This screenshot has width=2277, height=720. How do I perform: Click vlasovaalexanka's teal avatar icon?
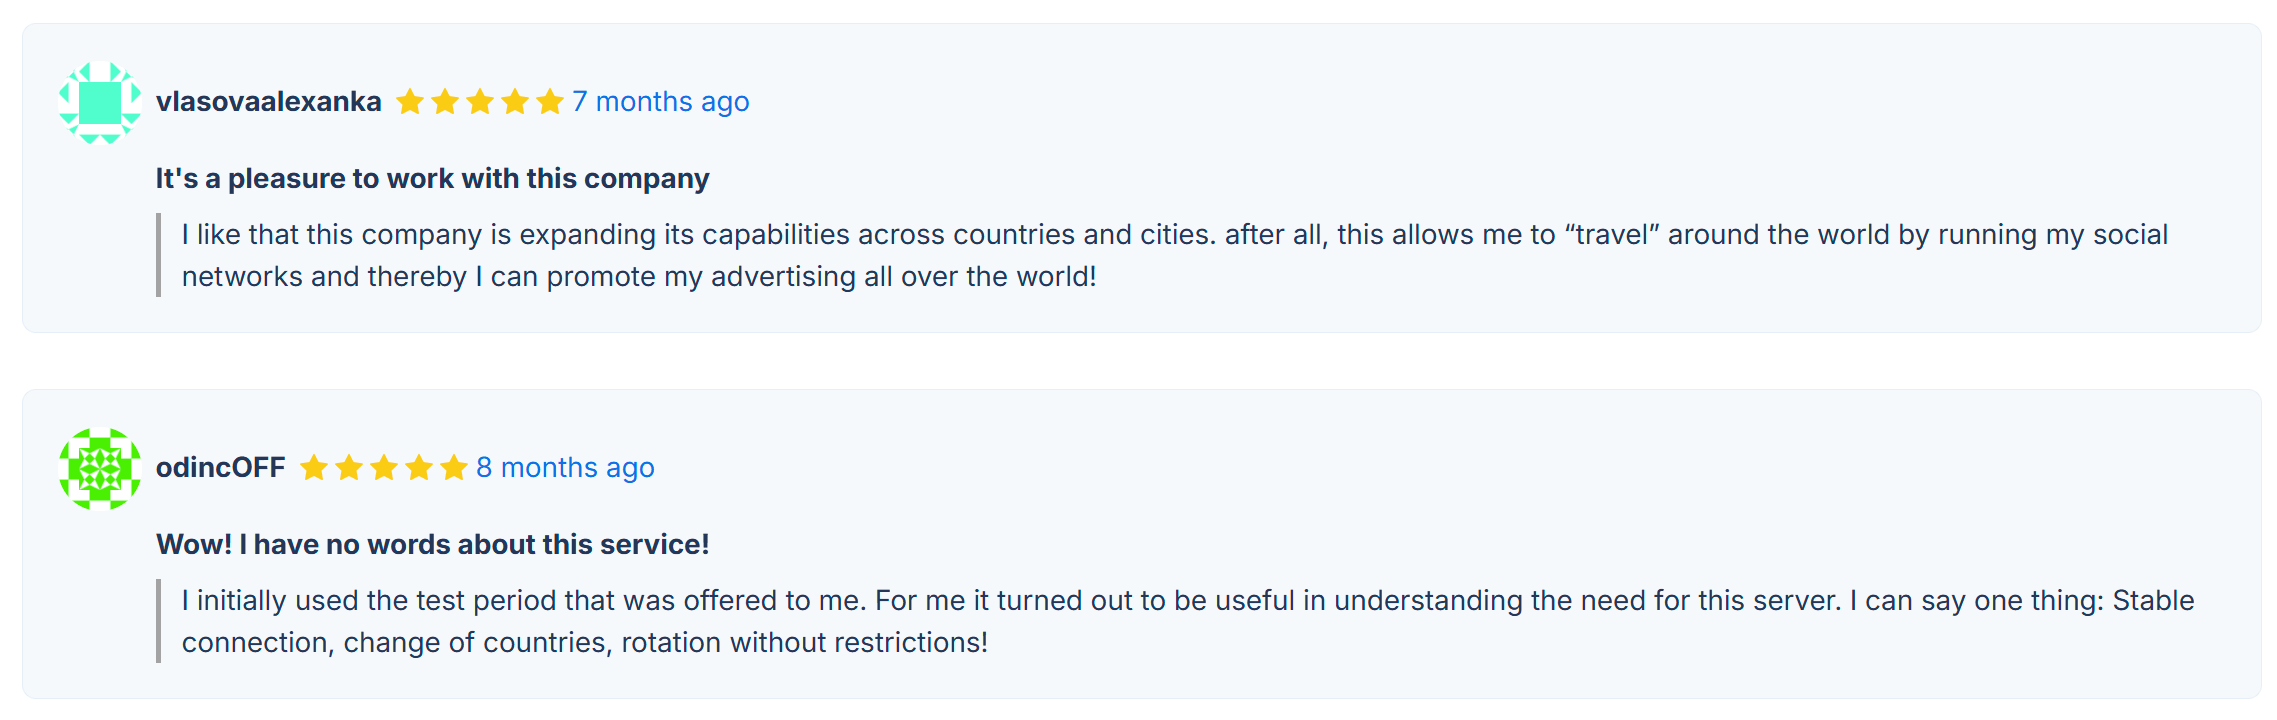(x=100, y=102)
